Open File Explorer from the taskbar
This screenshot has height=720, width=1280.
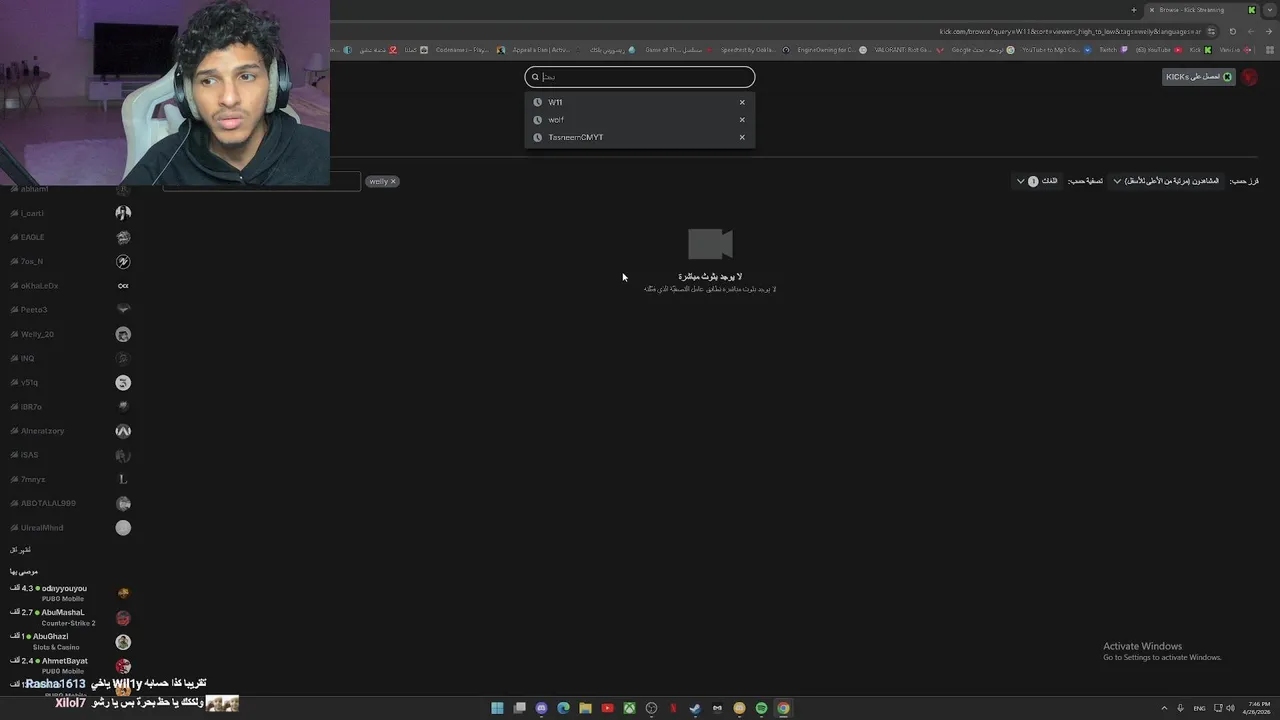tap(585, 708)
